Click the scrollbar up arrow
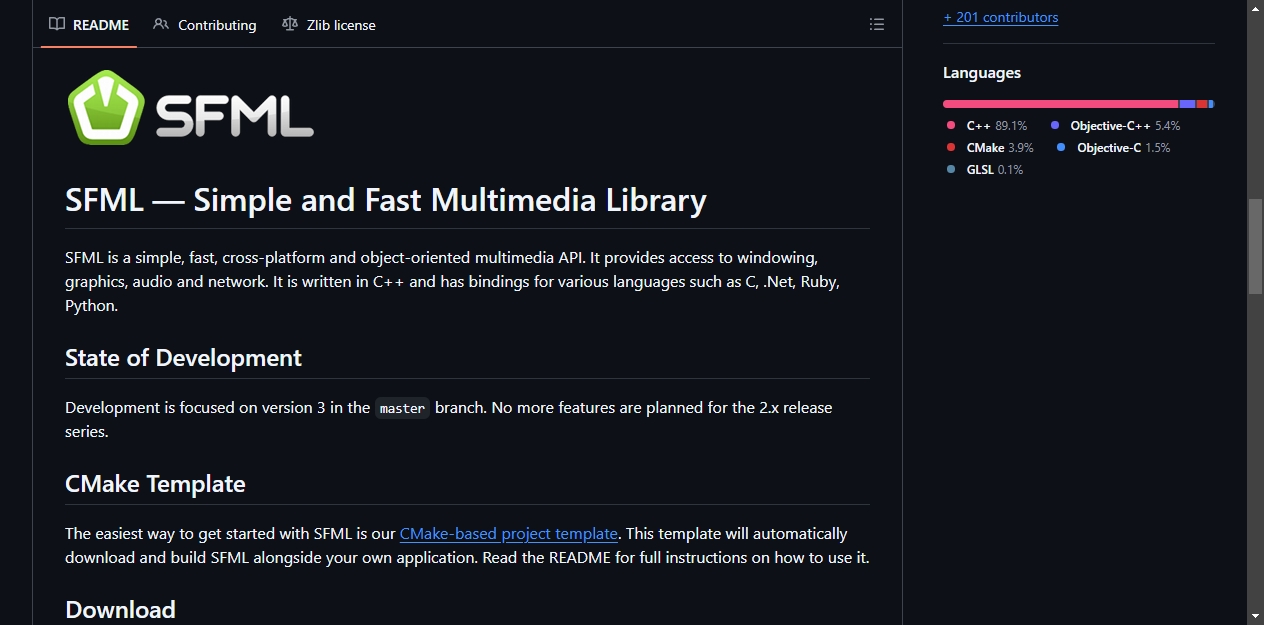1264x625 pixels. tap(1255, 8)
